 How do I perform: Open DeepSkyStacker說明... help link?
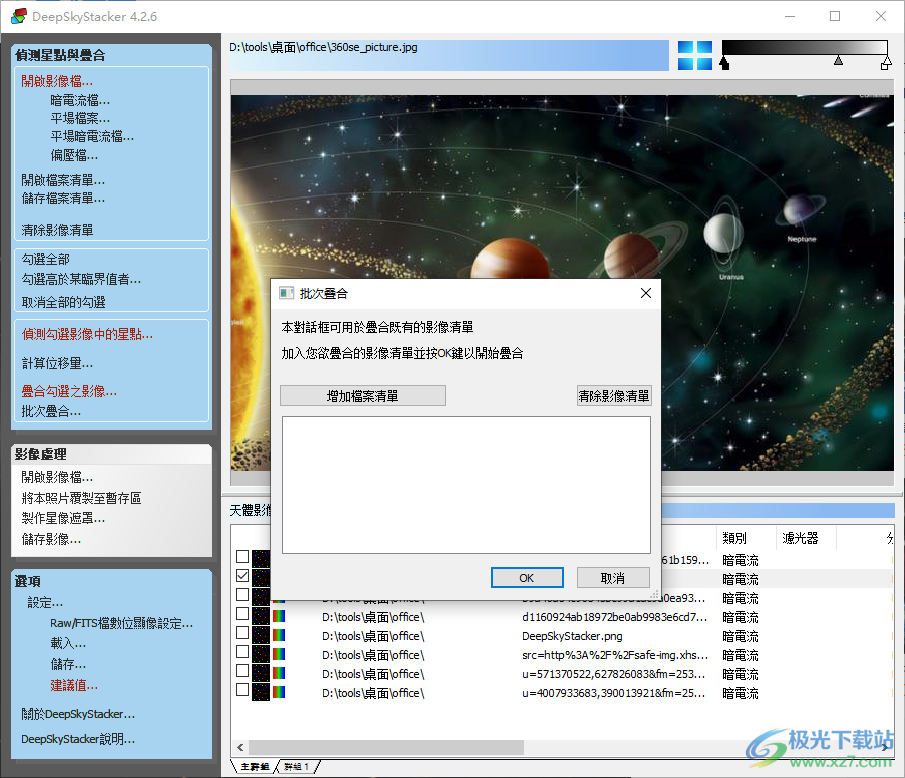[78, 739]
